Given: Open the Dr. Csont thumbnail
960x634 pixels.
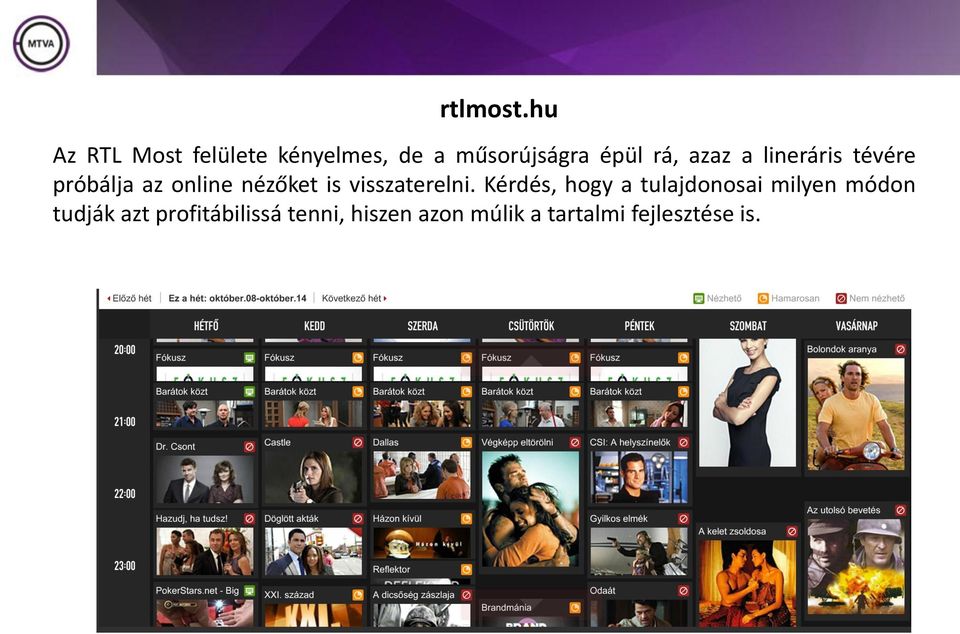Looking at the screenshot, I should coord(204,479).
